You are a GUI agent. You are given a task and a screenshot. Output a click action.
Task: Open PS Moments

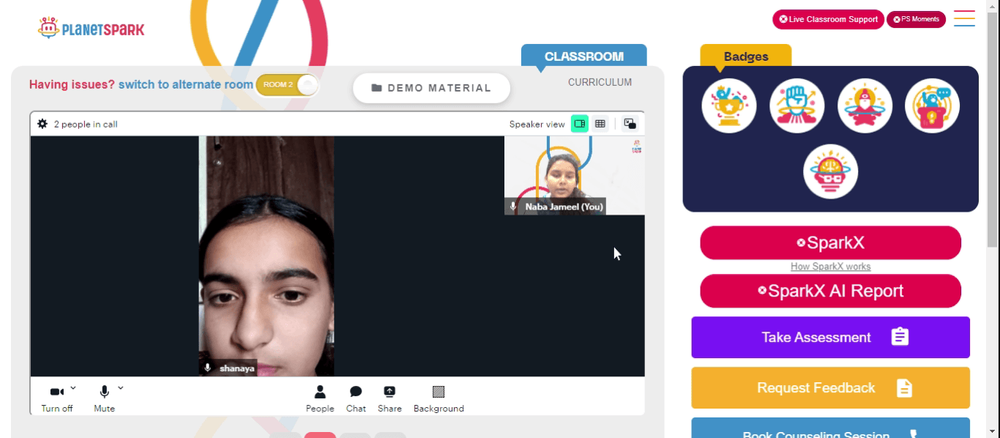pos(916,19)
